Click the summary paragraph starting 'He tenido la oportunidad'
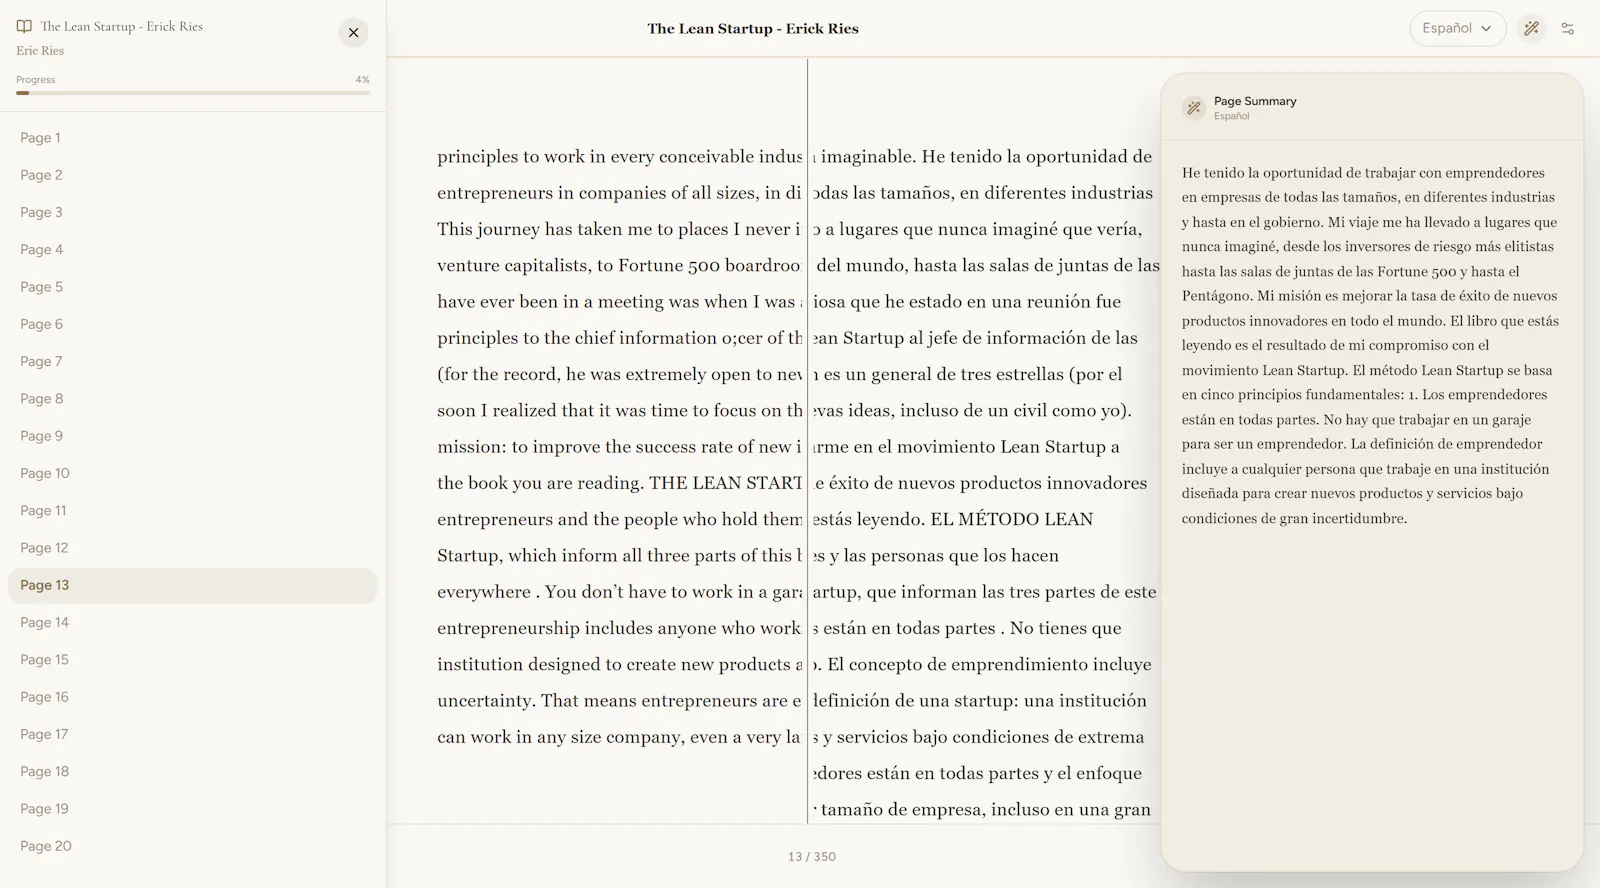This screenshot has width=1600, height=888. 1370,345
